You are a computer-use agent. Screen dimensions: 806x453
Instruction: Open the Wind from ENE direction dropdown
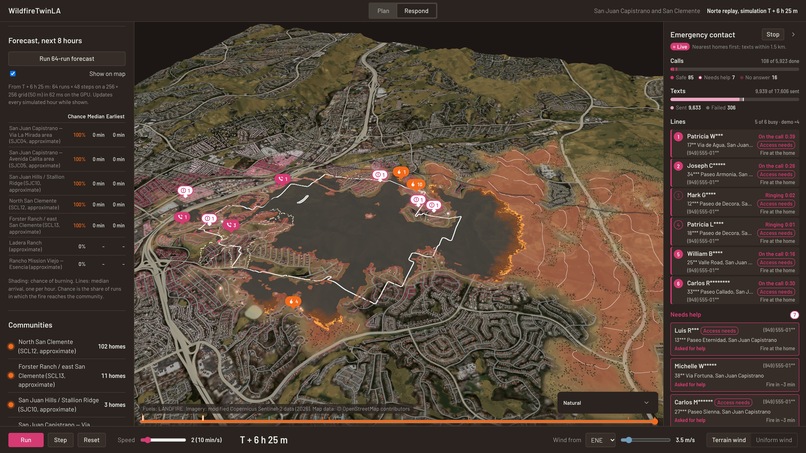(x=600, y=440)
